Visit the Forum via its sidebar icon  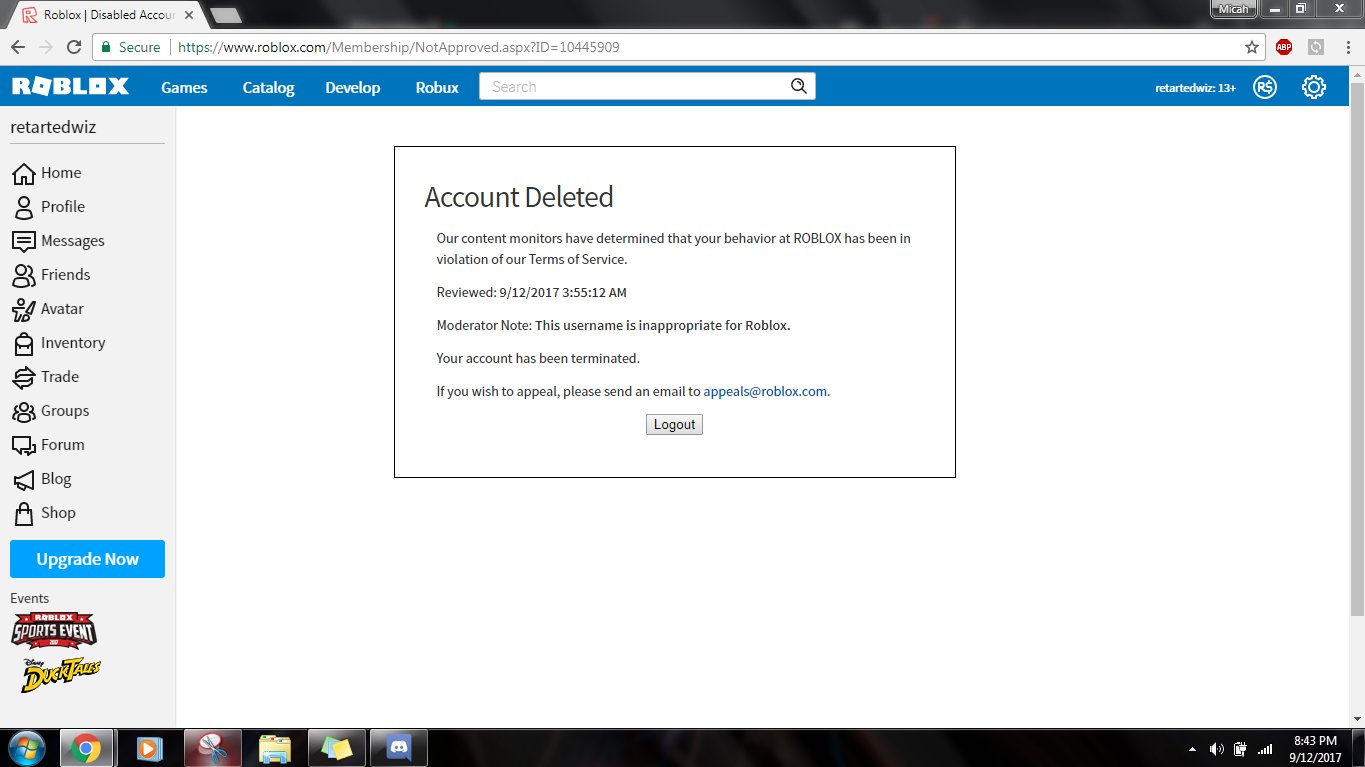[x=24, y=445]
